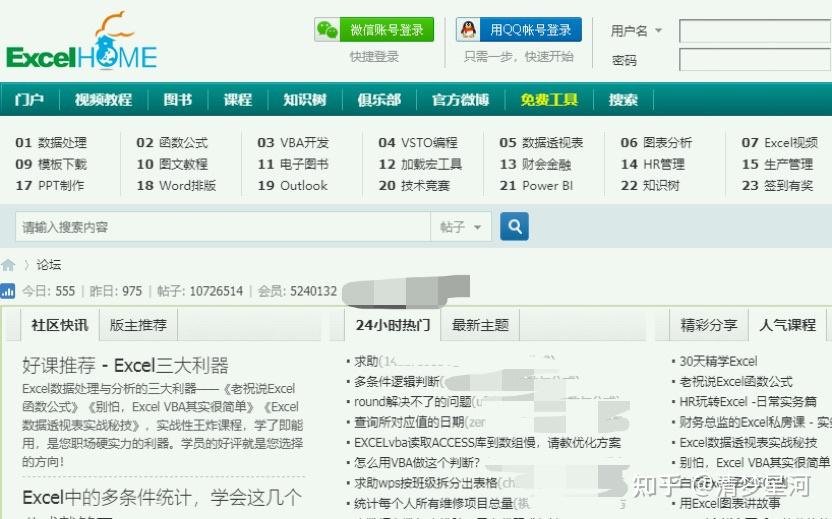832x519 pixels.
Task: Log in with 用QQ帐号登录 button
Action: coord(518,30)
